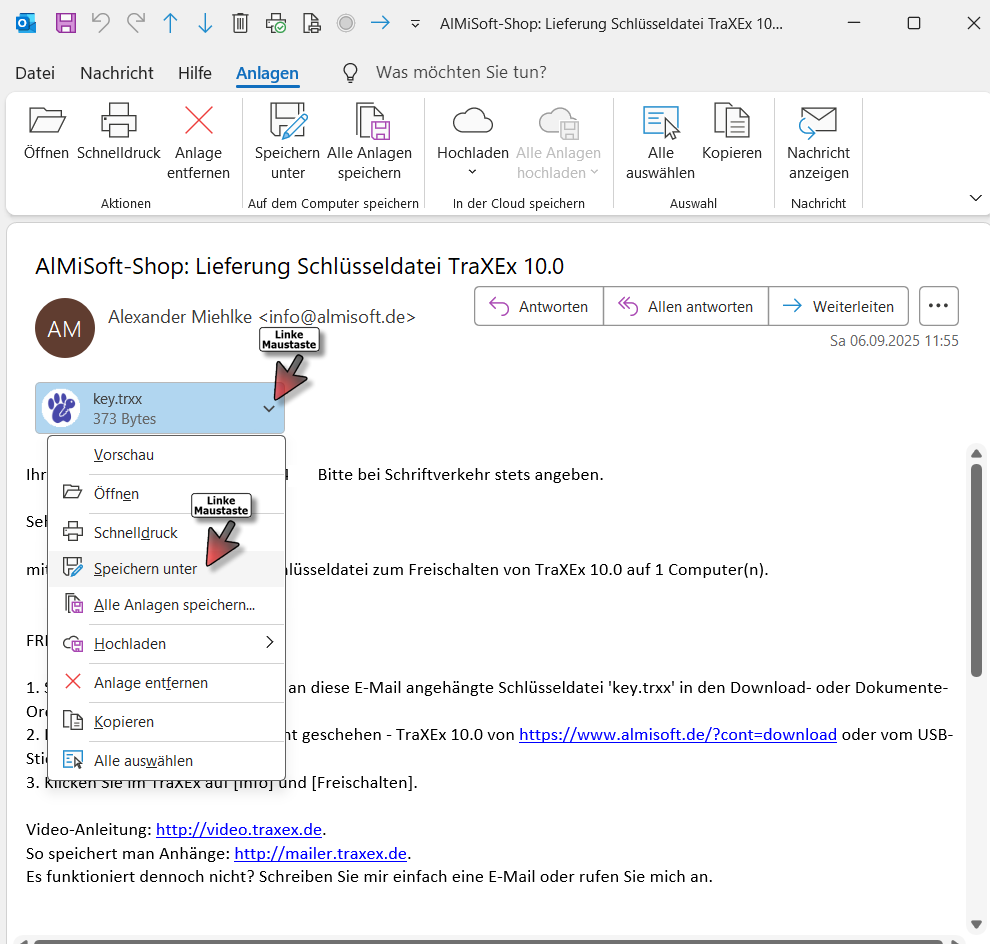Image resolution: width=990 pixels, height=944 pixels.
Task: Click Kopieren icon in ribbon
Action: point(731,121)
